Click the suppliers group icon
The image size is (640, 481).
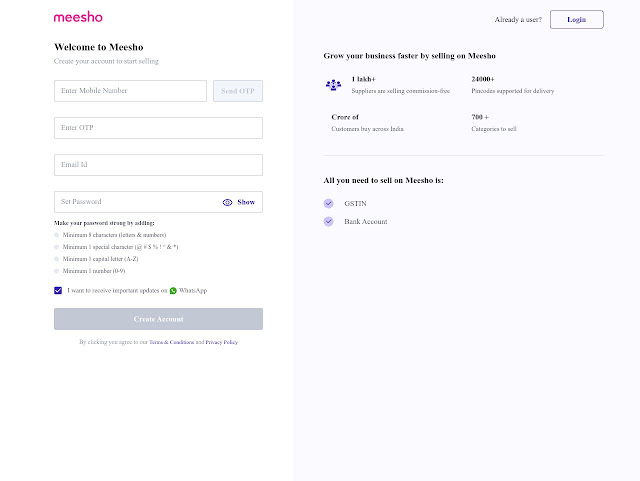coord(333,85)
